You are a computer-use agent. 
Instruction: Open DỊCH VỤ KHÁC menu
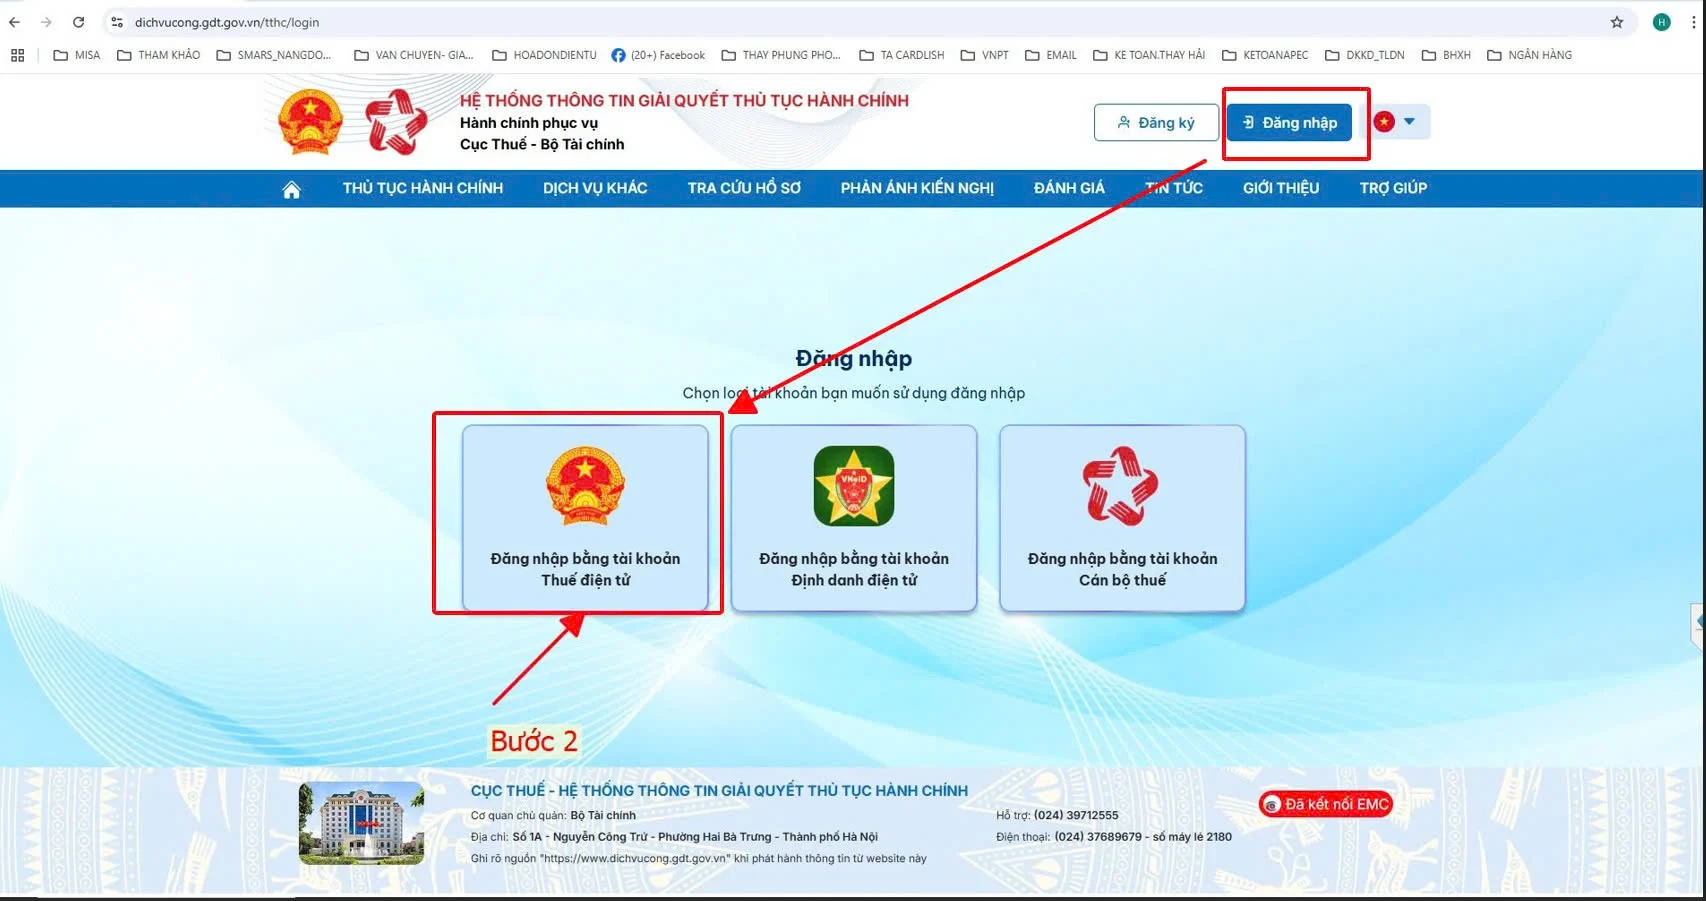click(595, 188)
